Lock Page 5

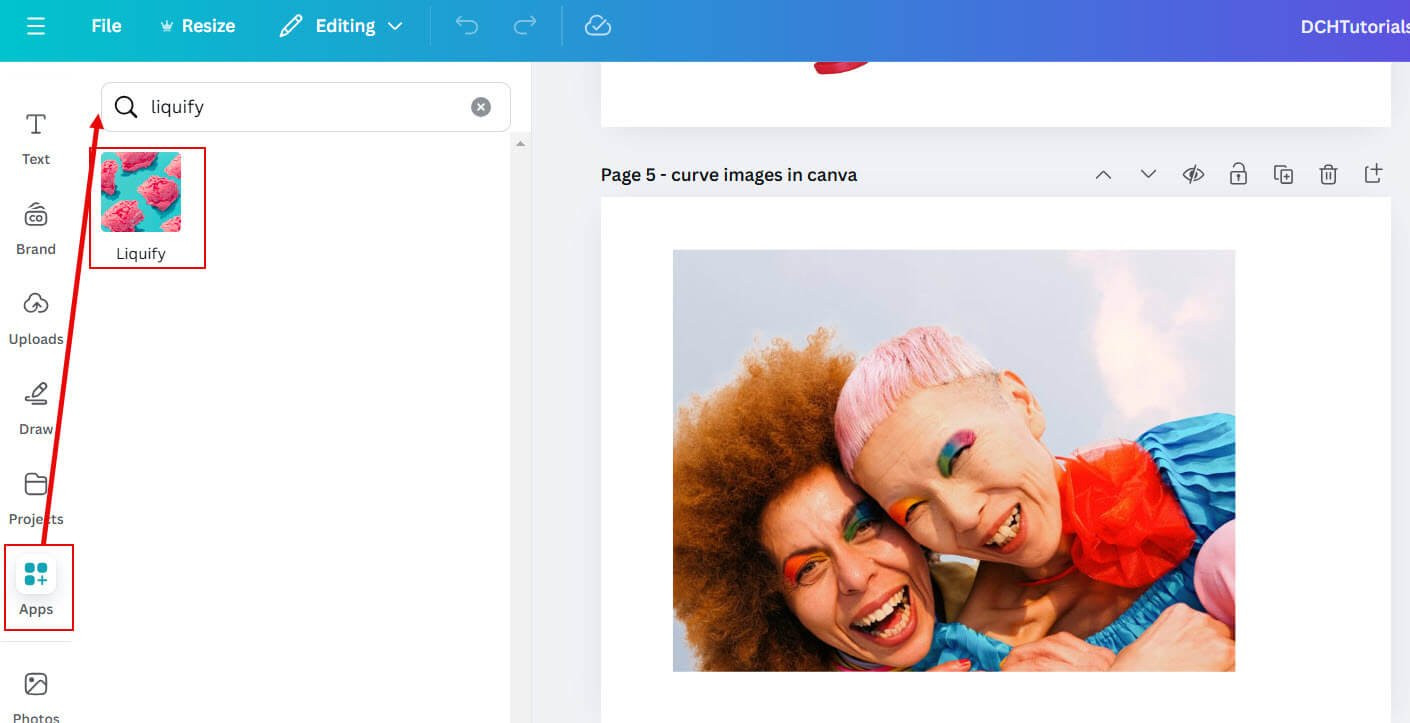click(x=1238, y=175)
